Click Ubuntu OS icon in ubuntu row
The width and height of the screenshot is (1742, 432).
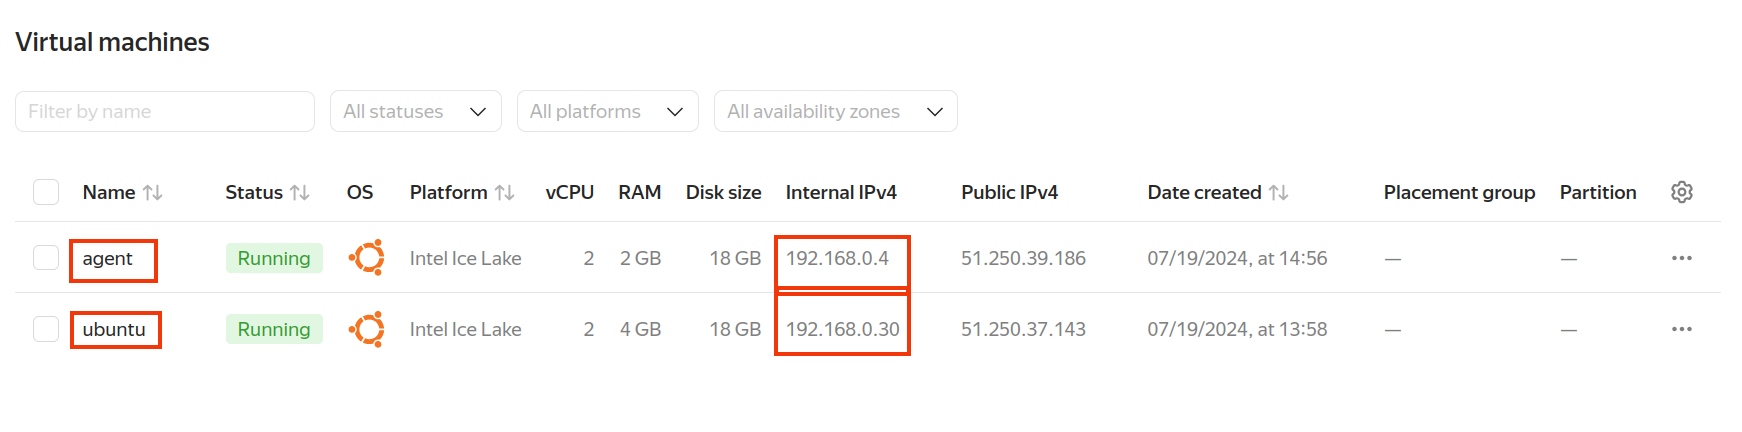coord(367,329)
